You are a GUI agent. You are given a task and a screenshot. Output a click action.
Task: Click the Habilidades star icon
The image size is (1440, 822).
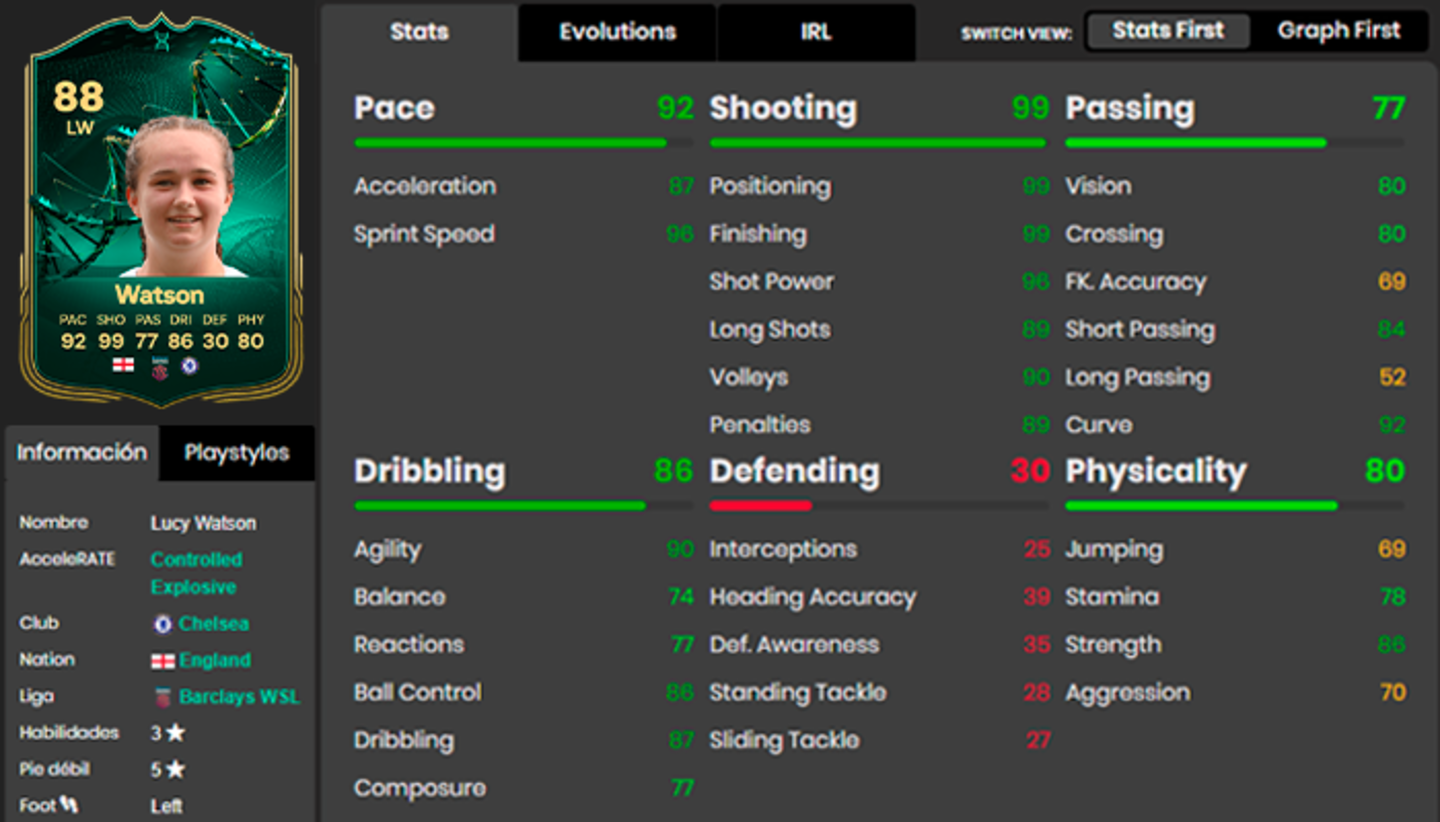pyautogui.click(x=175, y=733)
